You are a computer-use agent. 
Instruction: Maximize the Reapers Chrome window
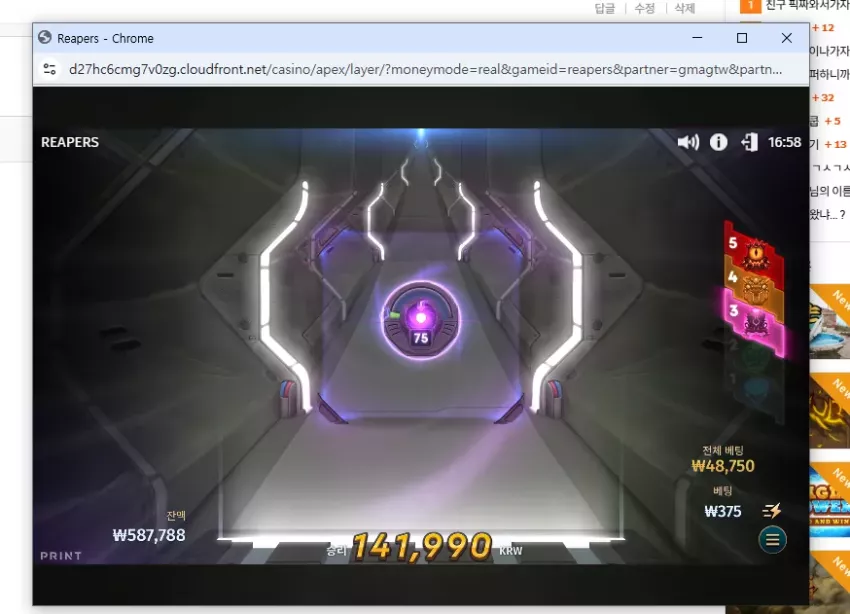[742, 38]
